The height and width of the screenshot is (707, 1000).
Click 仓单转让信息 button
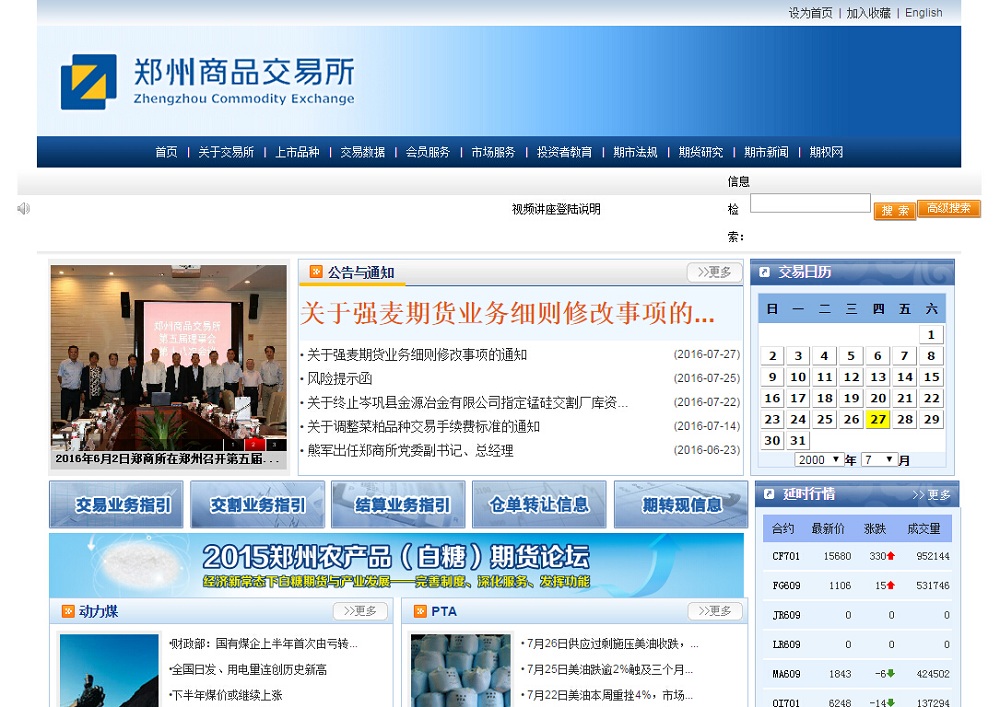click(x=540, y=505)
